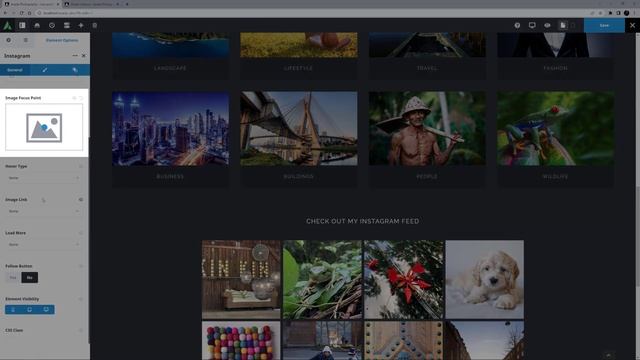The image size is (640, 360).
Task: Open the browser profile avatar
Action: tap(627, 13)
